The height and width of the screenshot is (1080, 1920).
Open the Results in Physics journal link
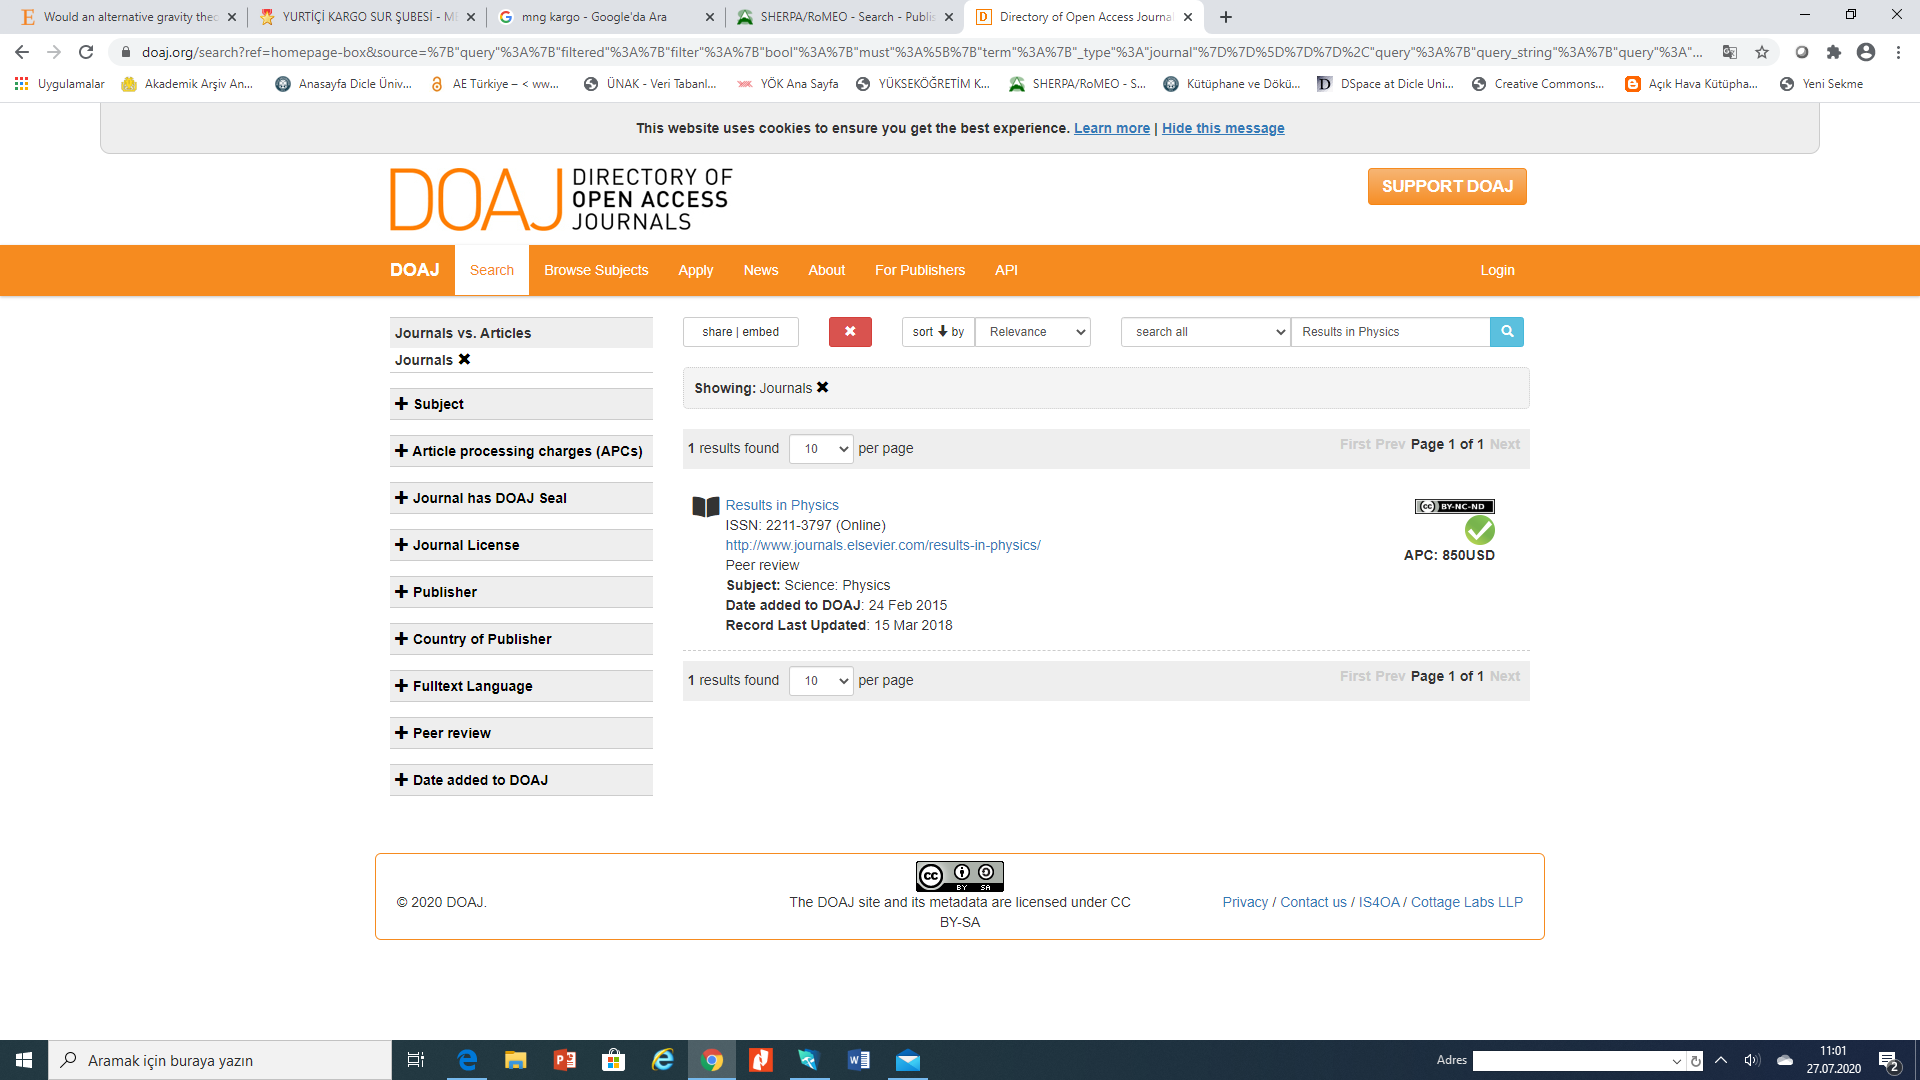pos(782,505)
